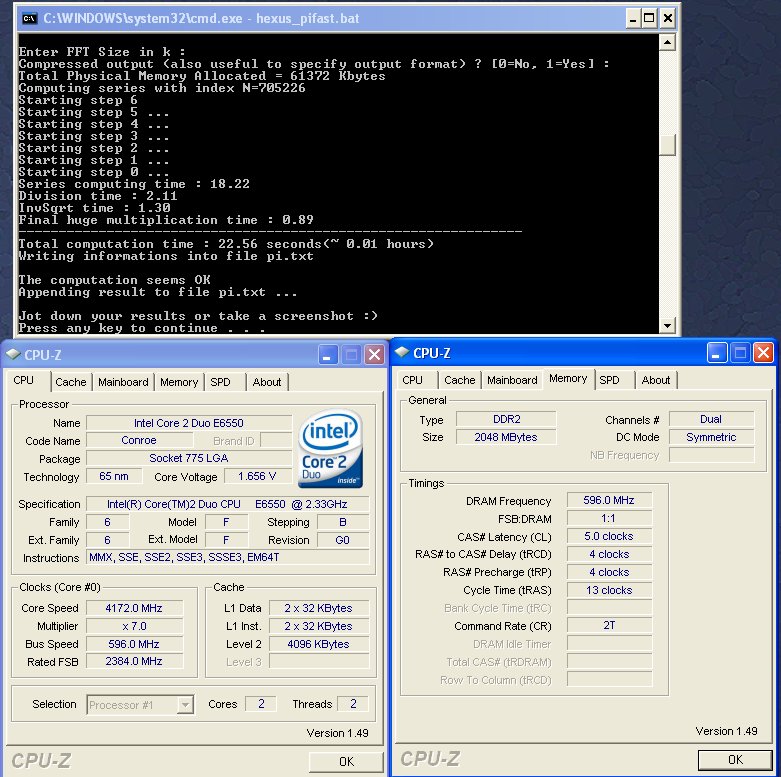The height and width of the screenshot is (777, 781).
Task: Click the Intel Core 2 Duo logo
Action: click(x=331, y=448)
